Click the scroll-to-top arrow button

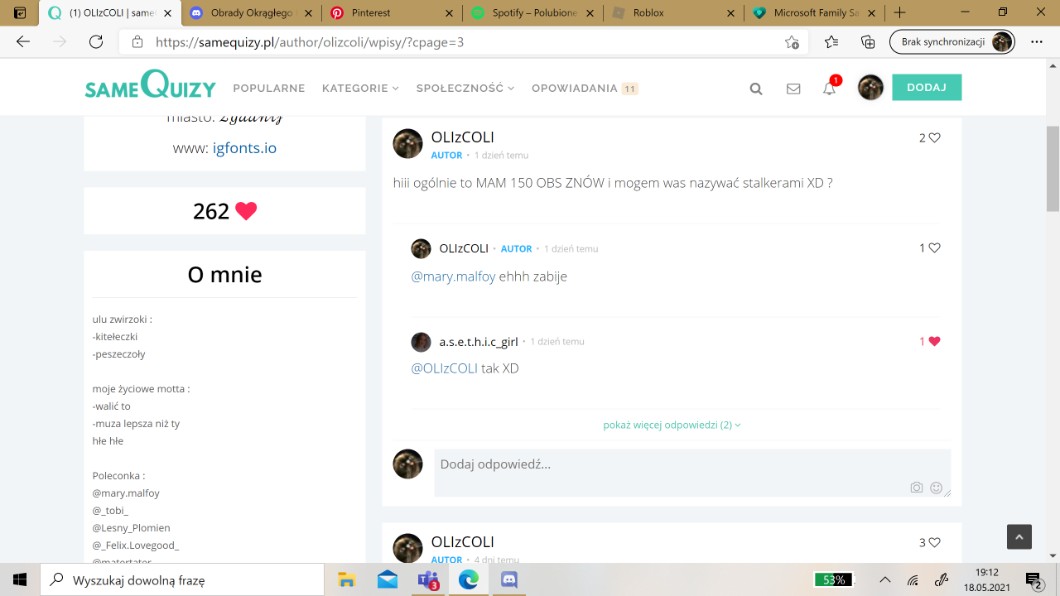pyautogui.click(x=1018, y=537)
